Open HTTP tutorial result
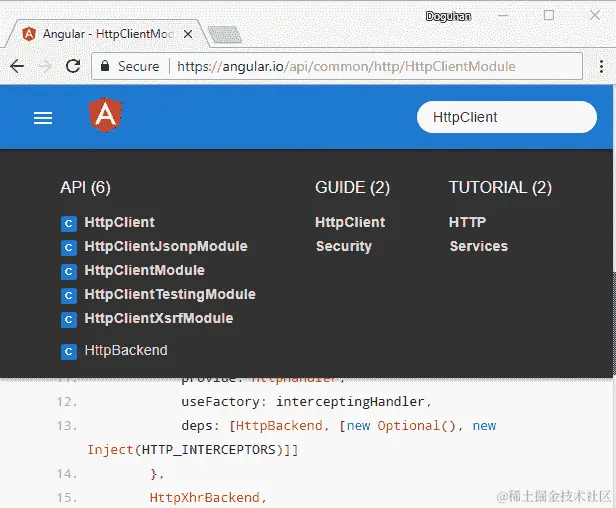Viewport: 616px width, 508px height. coord(468,222)
